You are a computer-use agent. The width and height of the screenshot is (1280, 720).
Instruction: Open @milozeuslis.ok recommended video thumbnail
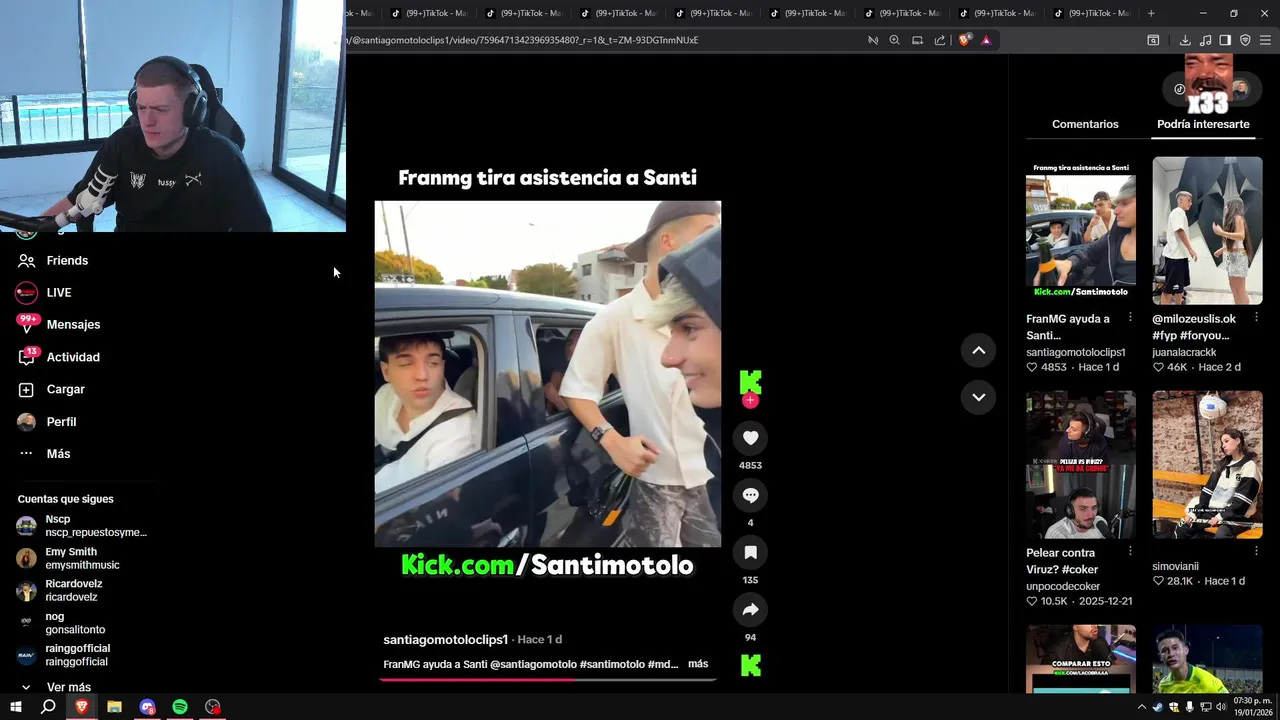pyautogui.click(x=1207, y=230)
